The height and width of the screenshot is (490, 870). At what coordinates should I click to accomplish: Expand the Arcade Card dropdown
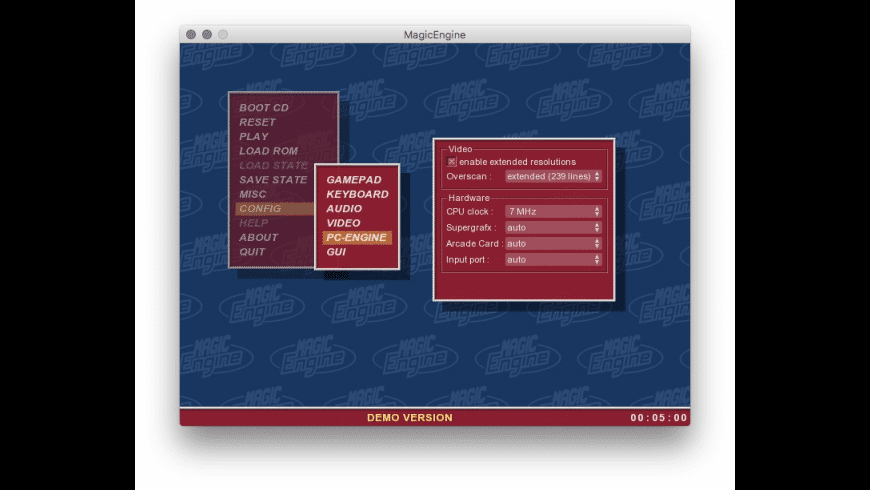click(553, 244)
